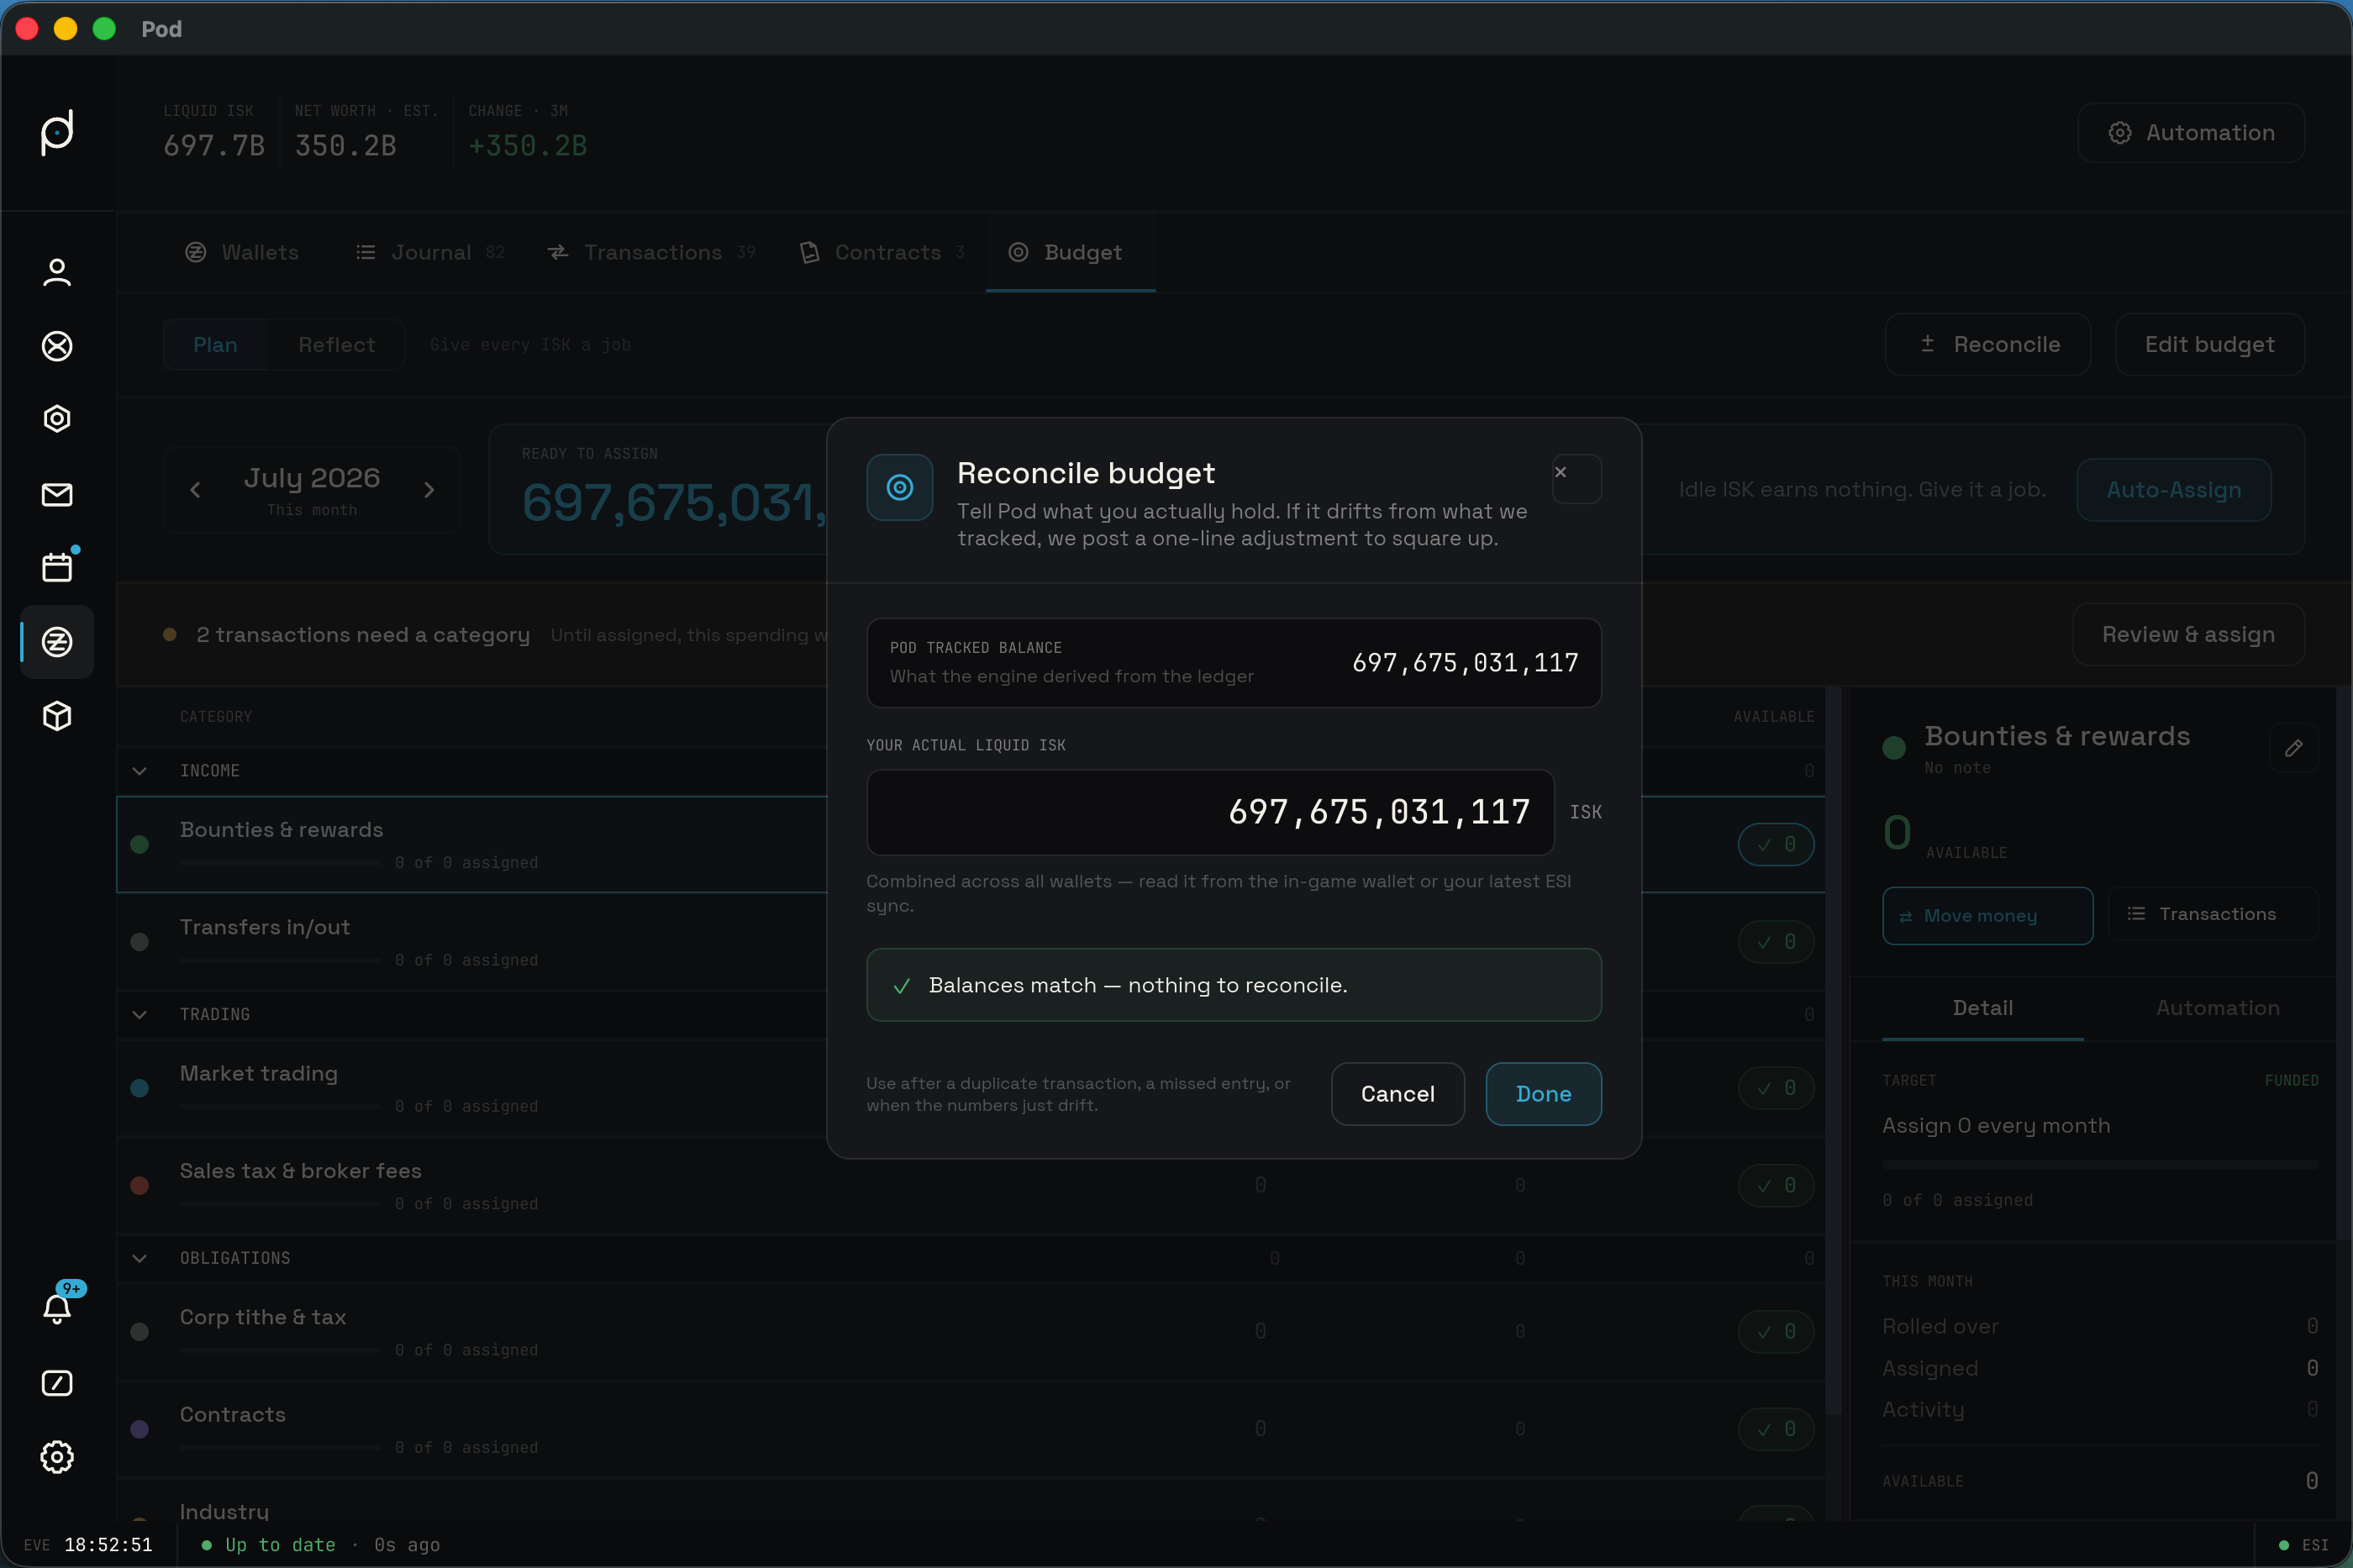Click the Reconcile button
The image size is (2353, 1568).
[x=1988, y=345]
